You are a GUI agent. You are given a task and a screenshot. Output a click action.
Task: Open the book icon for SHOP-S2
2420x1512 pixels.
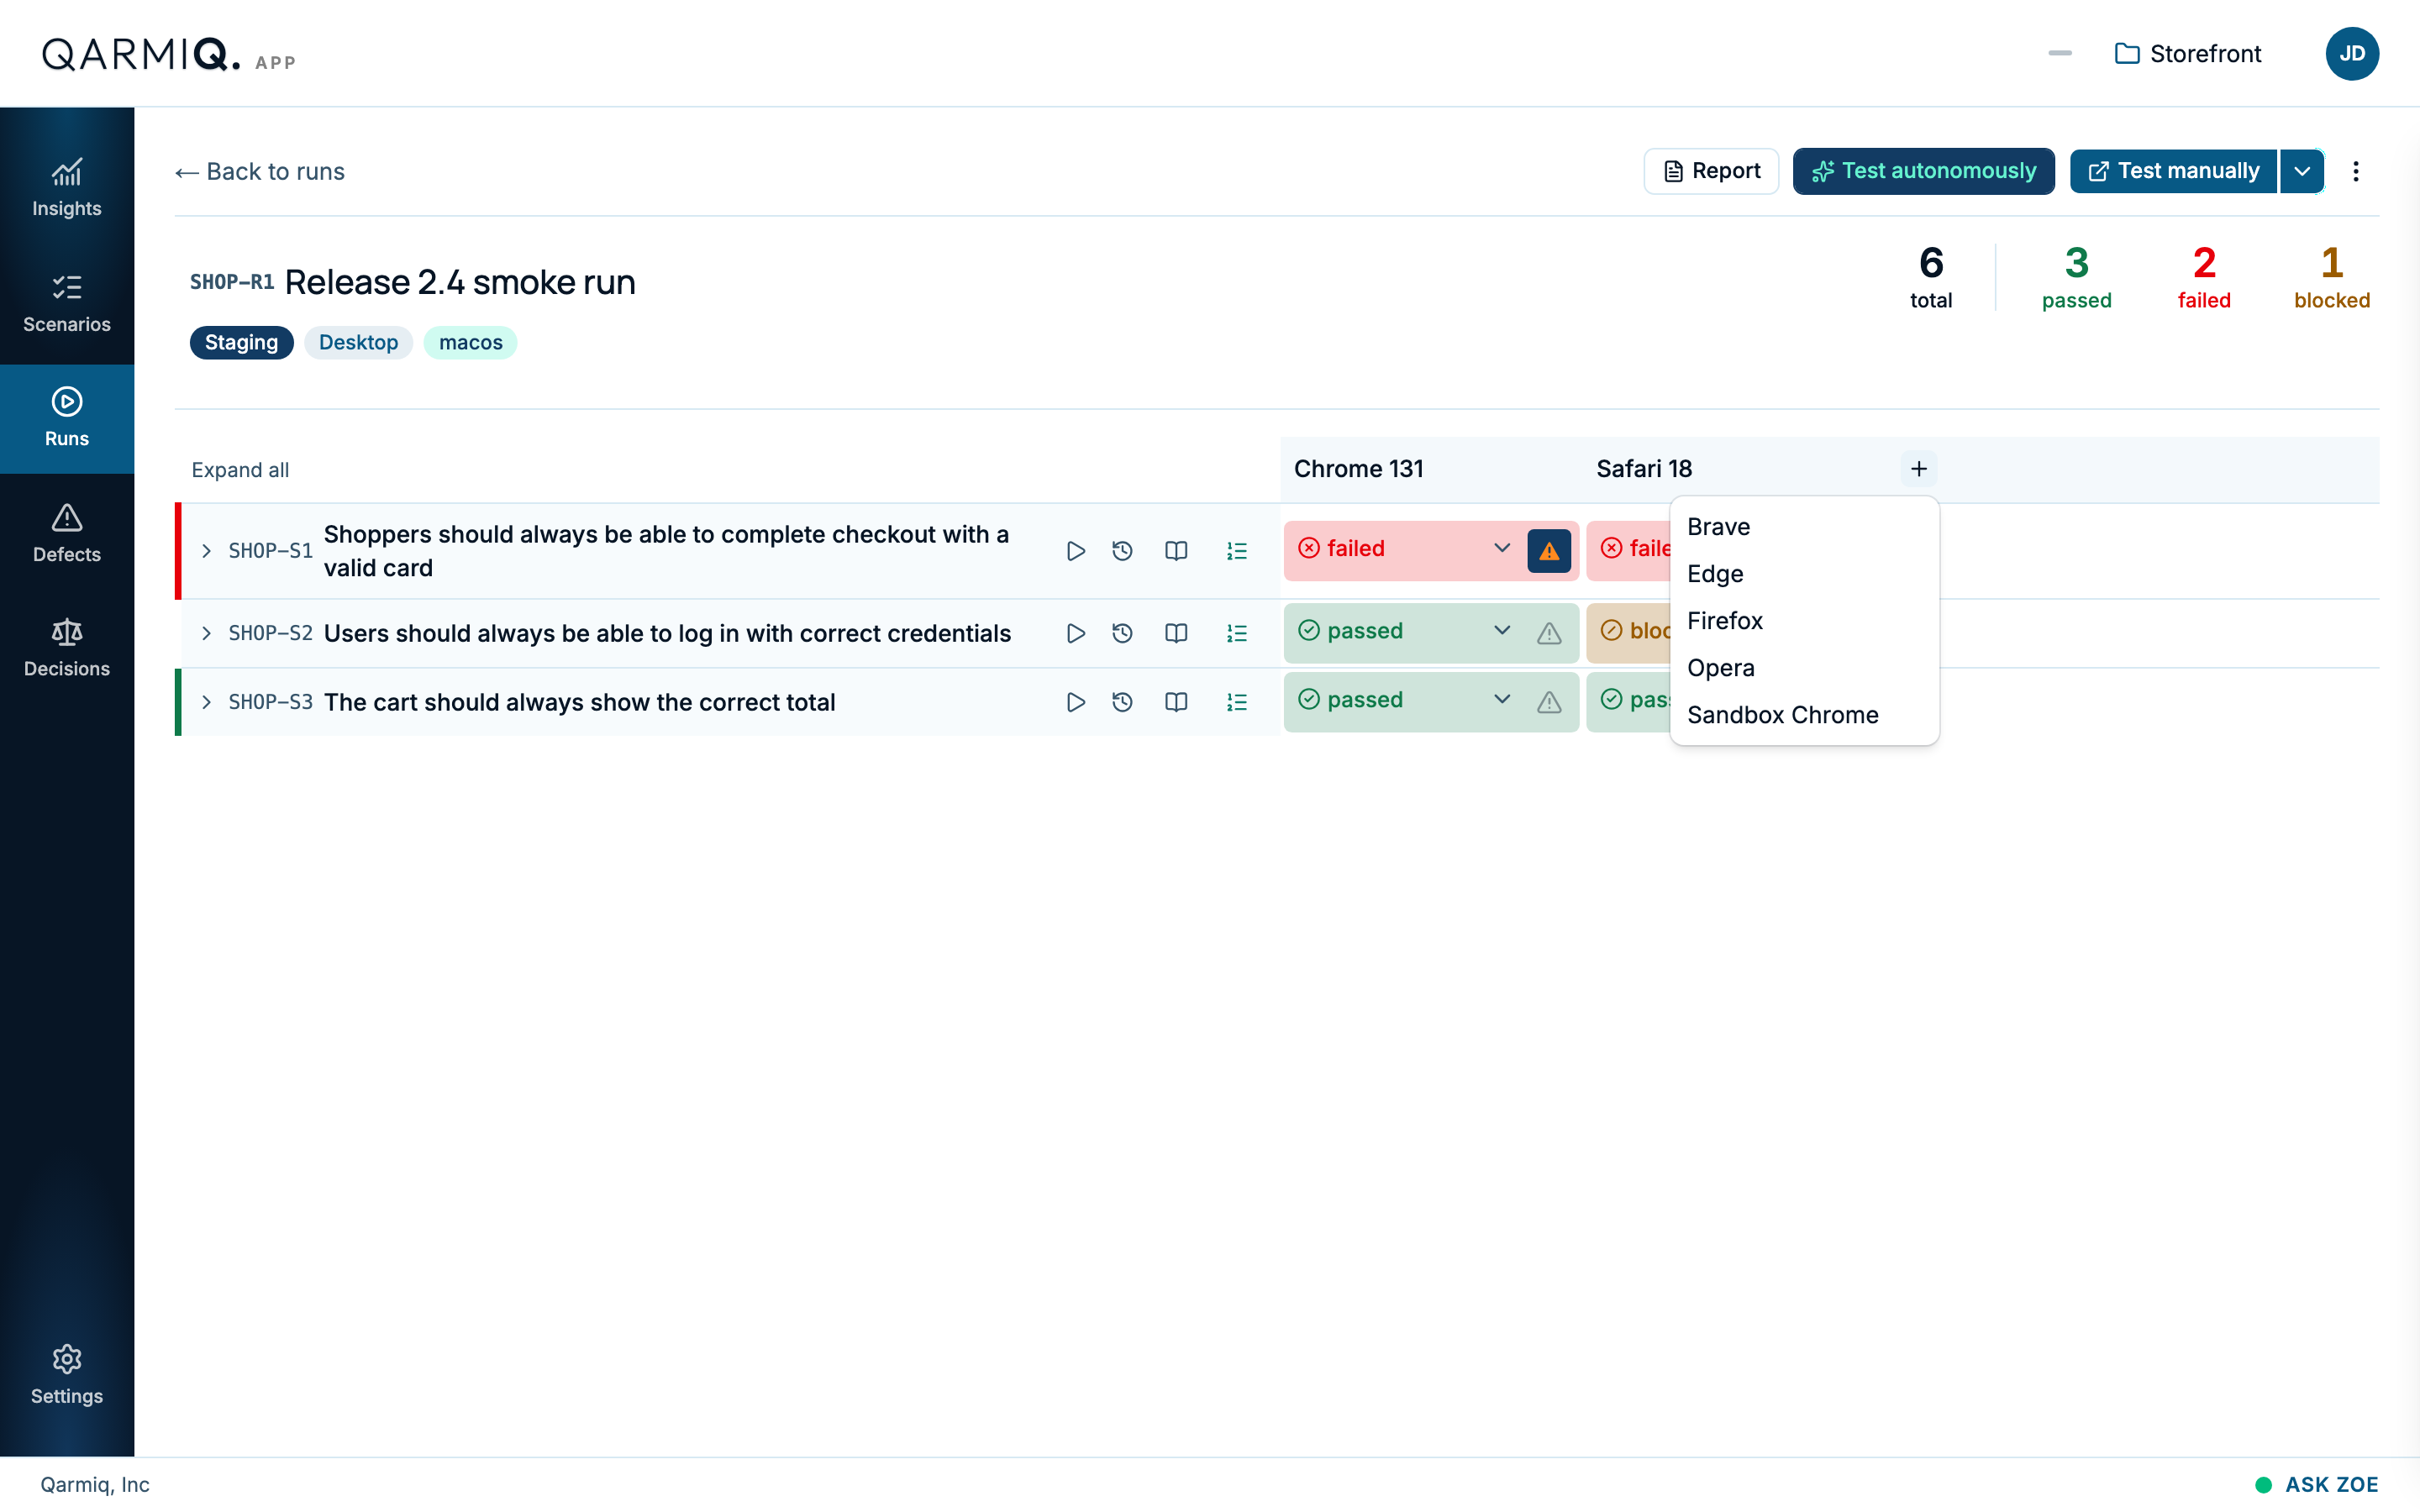point(1176,633)
